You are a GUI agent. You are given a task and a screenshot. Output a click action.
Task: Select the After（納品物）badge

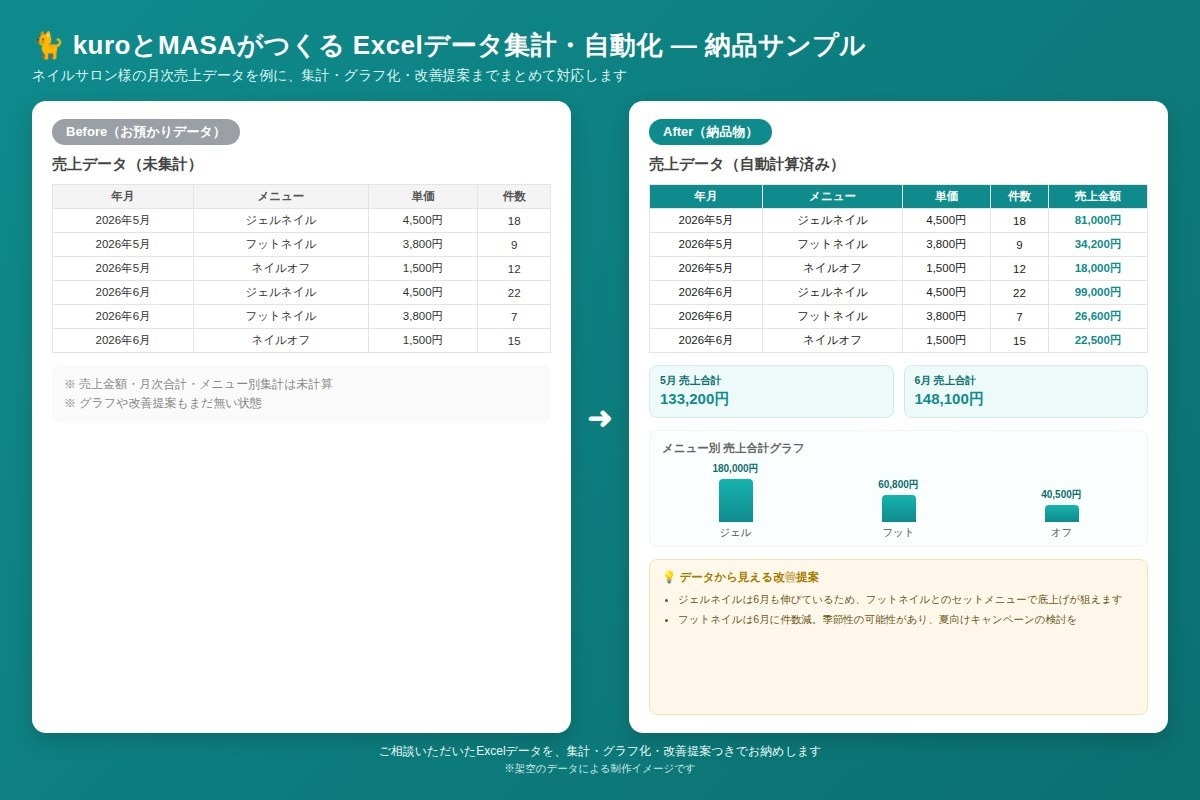click(x=710, y=132)
